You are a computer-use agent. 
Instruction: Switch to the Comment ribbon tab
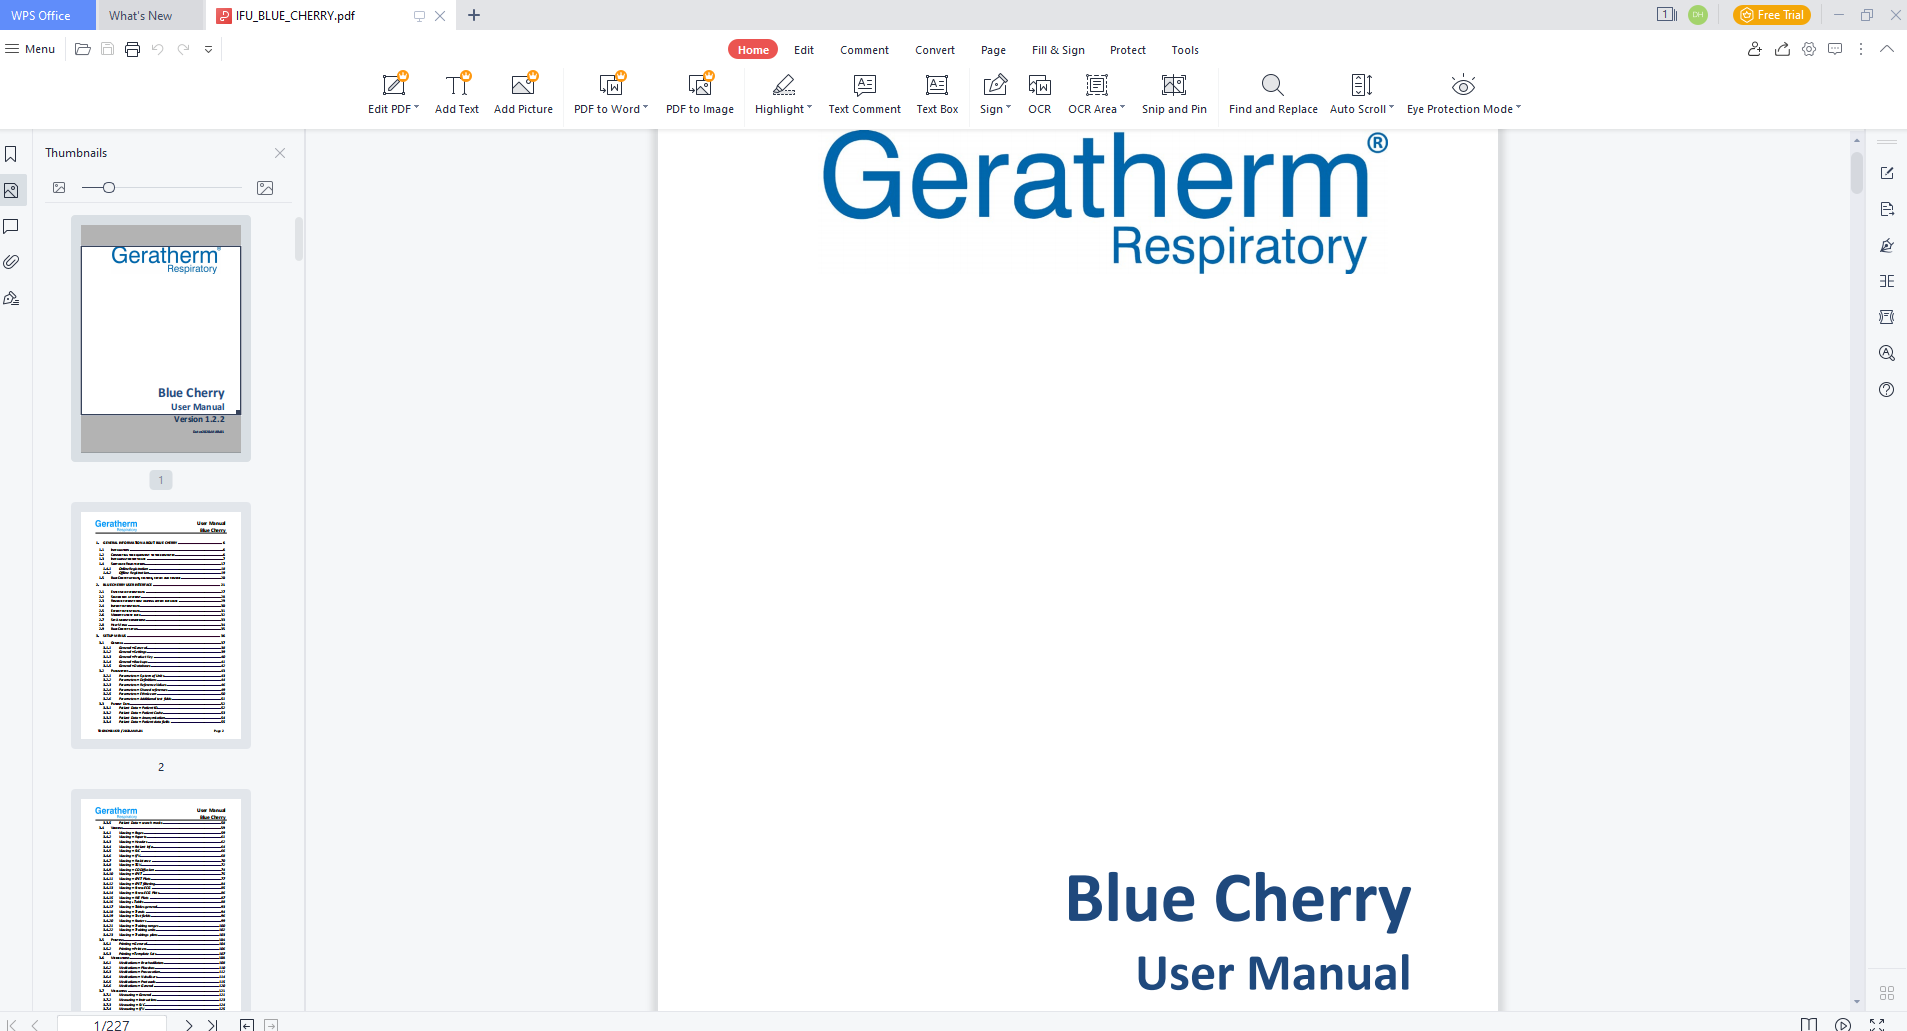pyautogui.click(x=864, y=50)
